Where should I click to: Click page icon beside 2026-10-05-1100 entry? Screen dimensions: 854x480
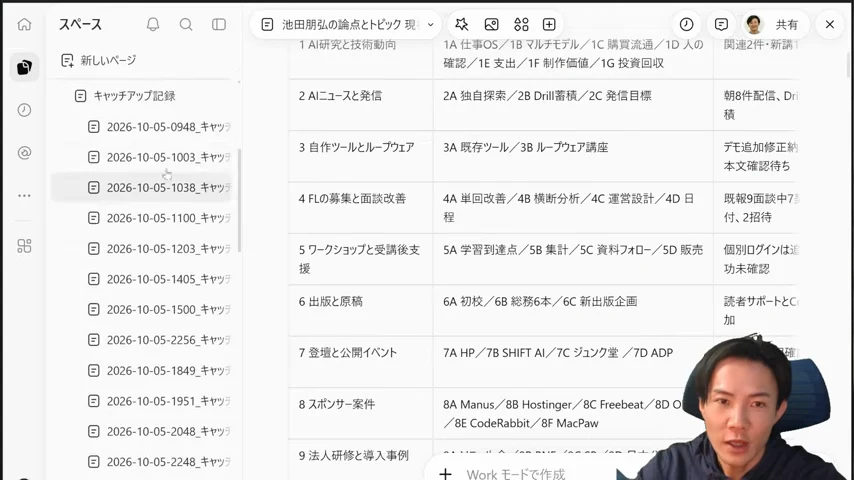tap(94, 218)
